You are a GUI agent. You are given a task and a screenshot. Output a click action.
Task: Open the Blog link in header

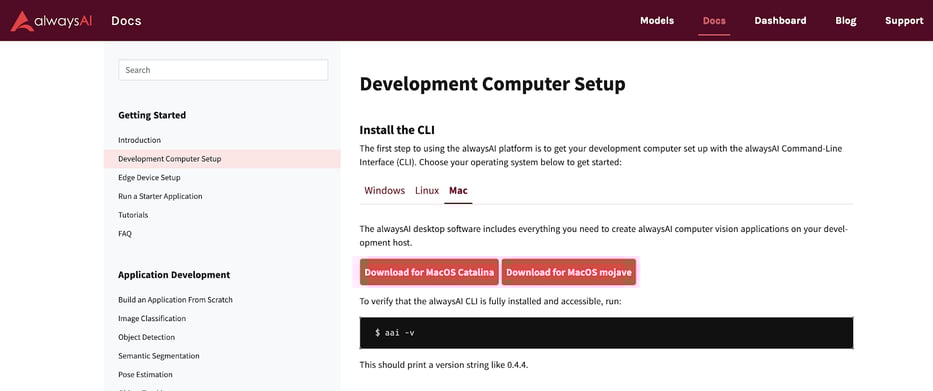coord(846,20)
